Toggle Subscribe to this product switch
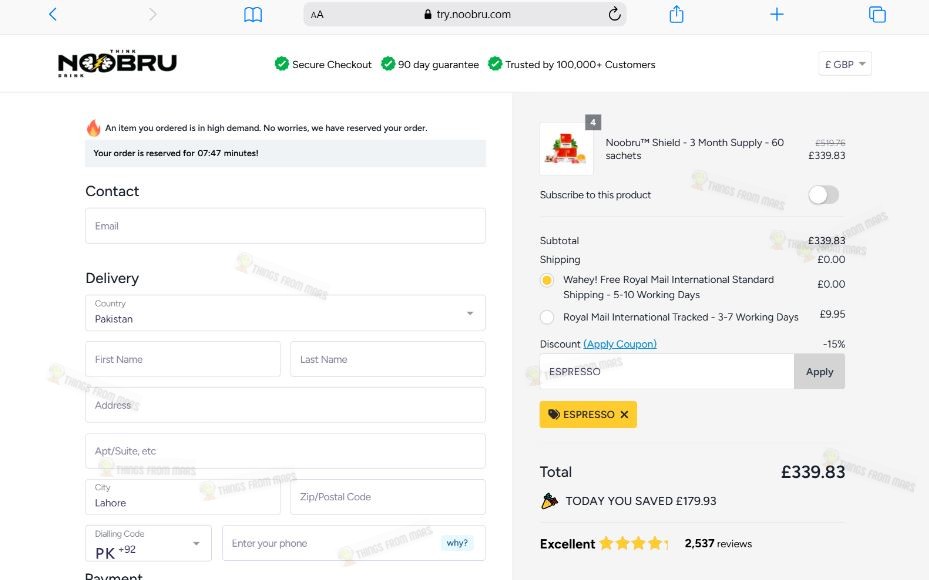929x580 pixels. click(823, 195)
